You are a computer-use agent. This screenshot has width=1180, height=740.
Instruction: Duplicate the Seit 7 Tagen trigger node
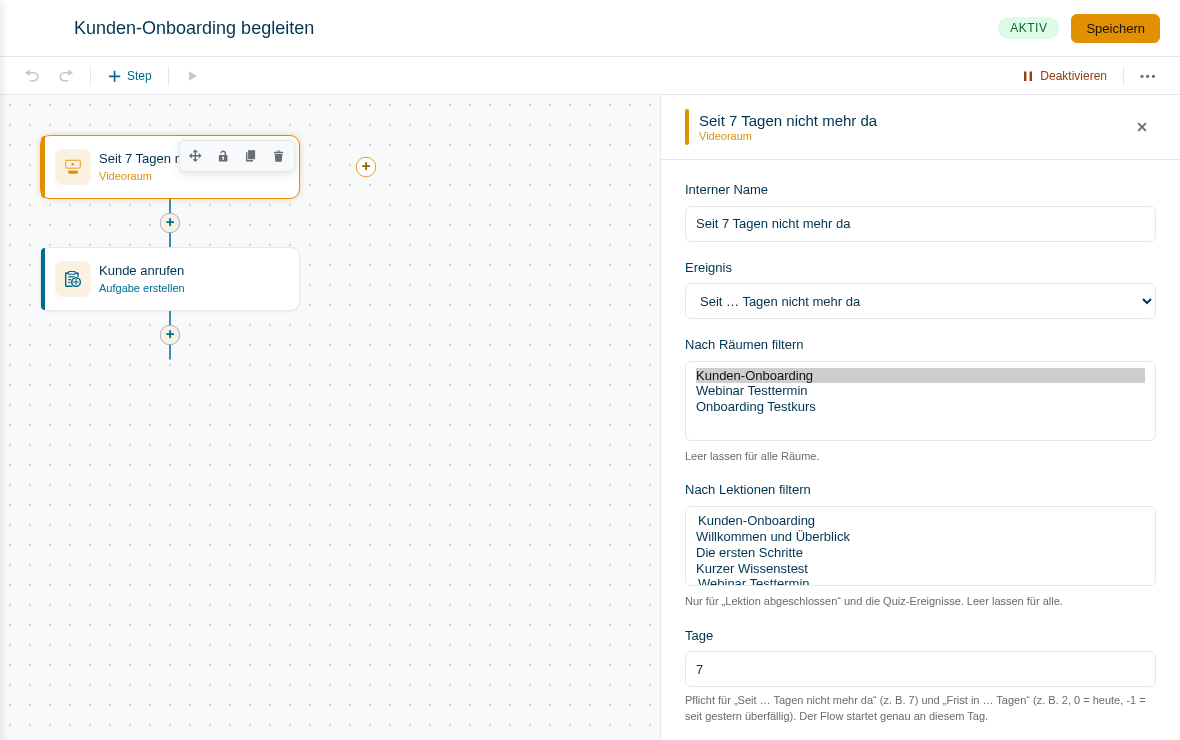(x=251, y=156)
